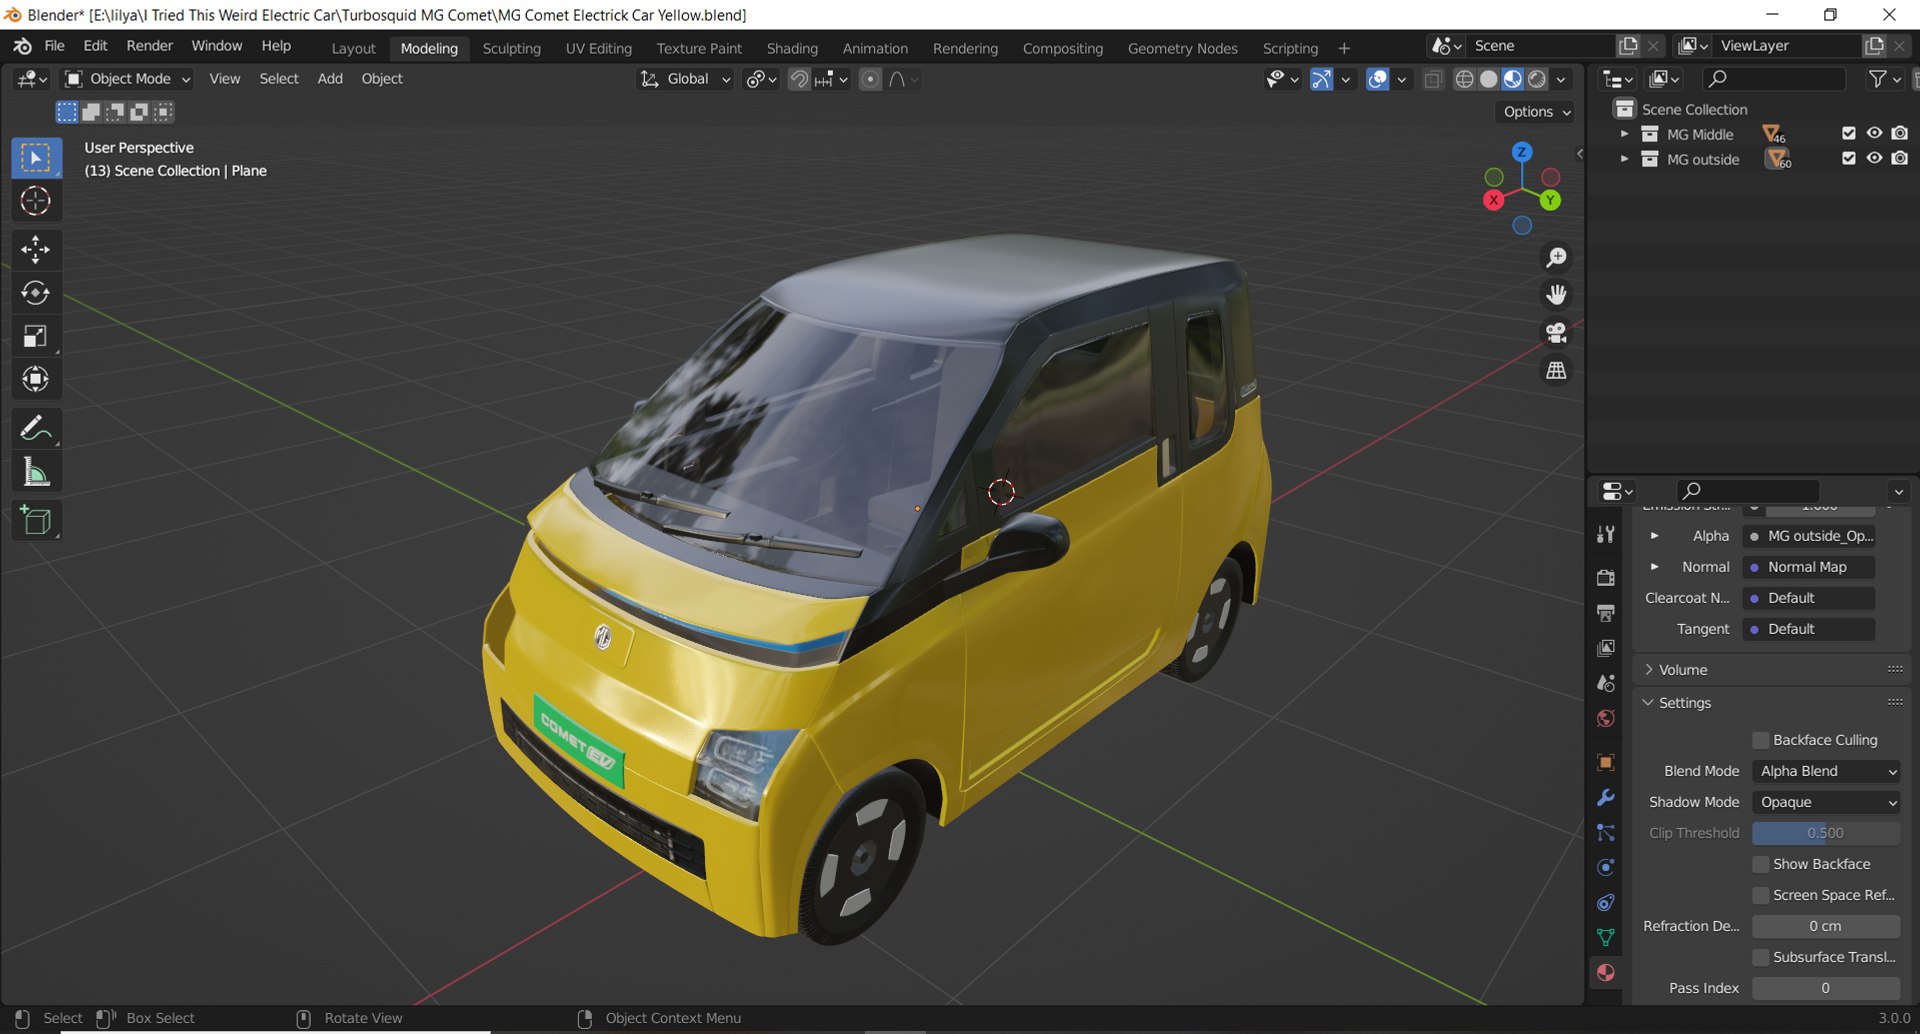Viewport: 1920px width, 1034px height.
Task: Switch to UV Editing workspace tab
Action: [x=598, y=48]
